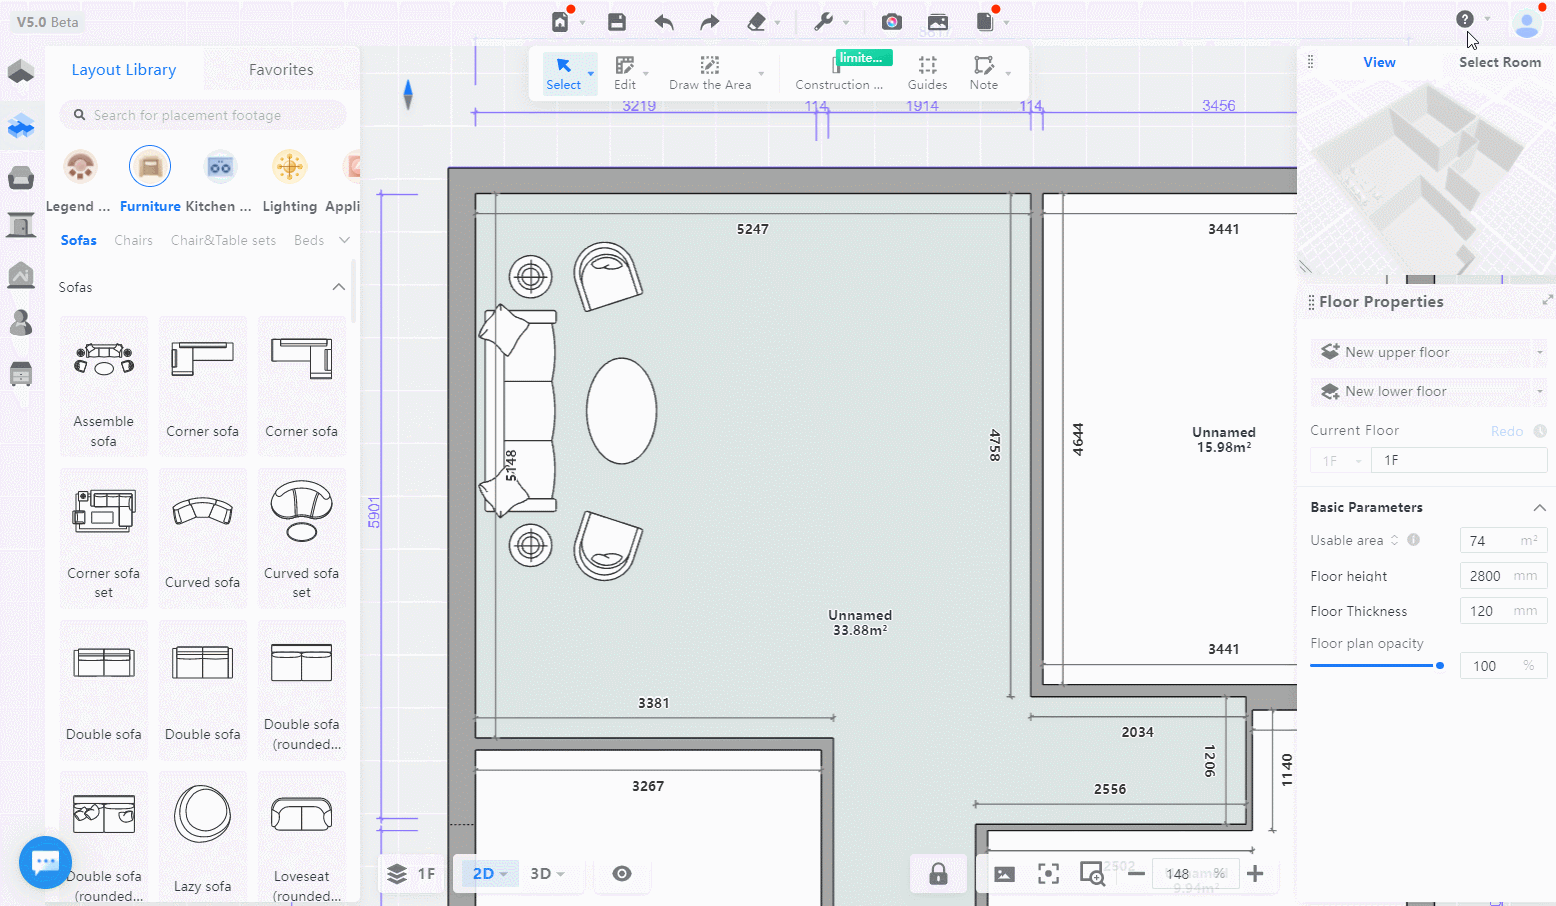
Task: Click the Search for placement footage field
Action: [x=204, y=115]
